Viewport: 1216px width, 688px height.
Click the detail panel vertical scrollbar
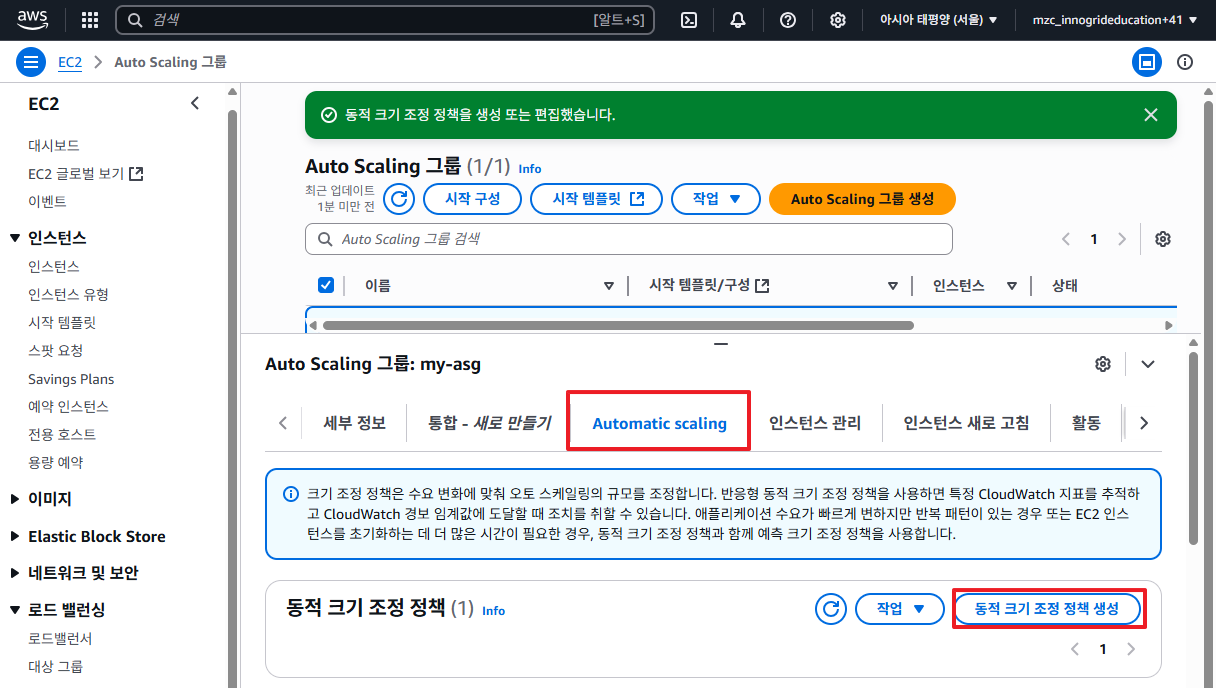(x=1192, y=448)
